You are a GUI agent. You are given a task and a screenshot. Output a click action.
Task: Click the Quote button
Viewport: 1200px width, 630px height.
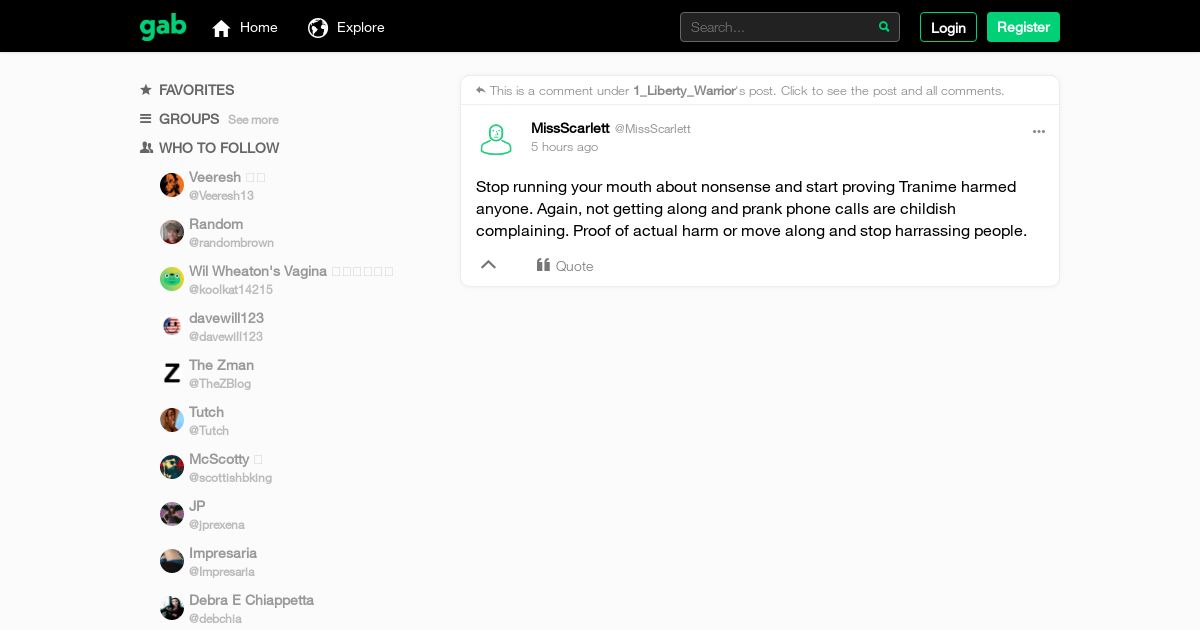coord(565,266)
